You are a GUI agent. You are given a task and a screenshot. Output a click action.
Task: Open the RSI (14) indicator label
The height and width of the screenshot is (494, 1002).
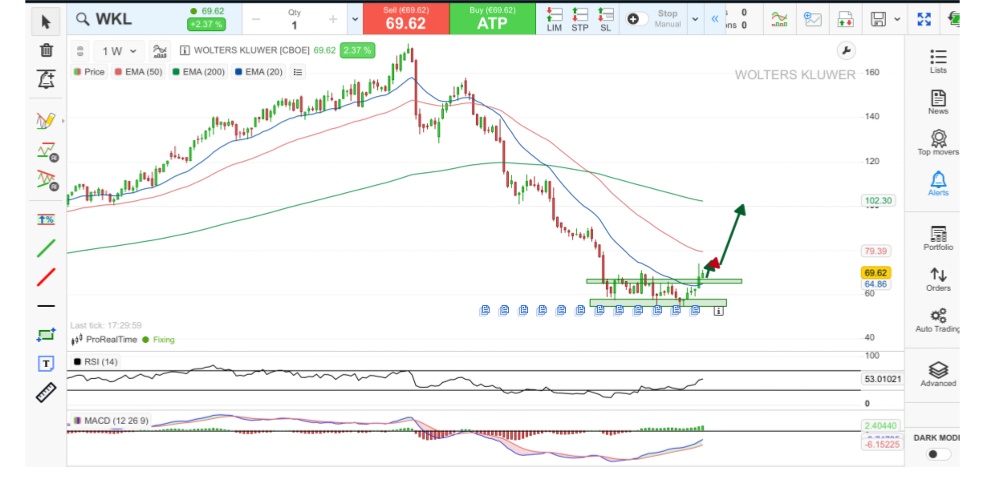coord(96,362)
